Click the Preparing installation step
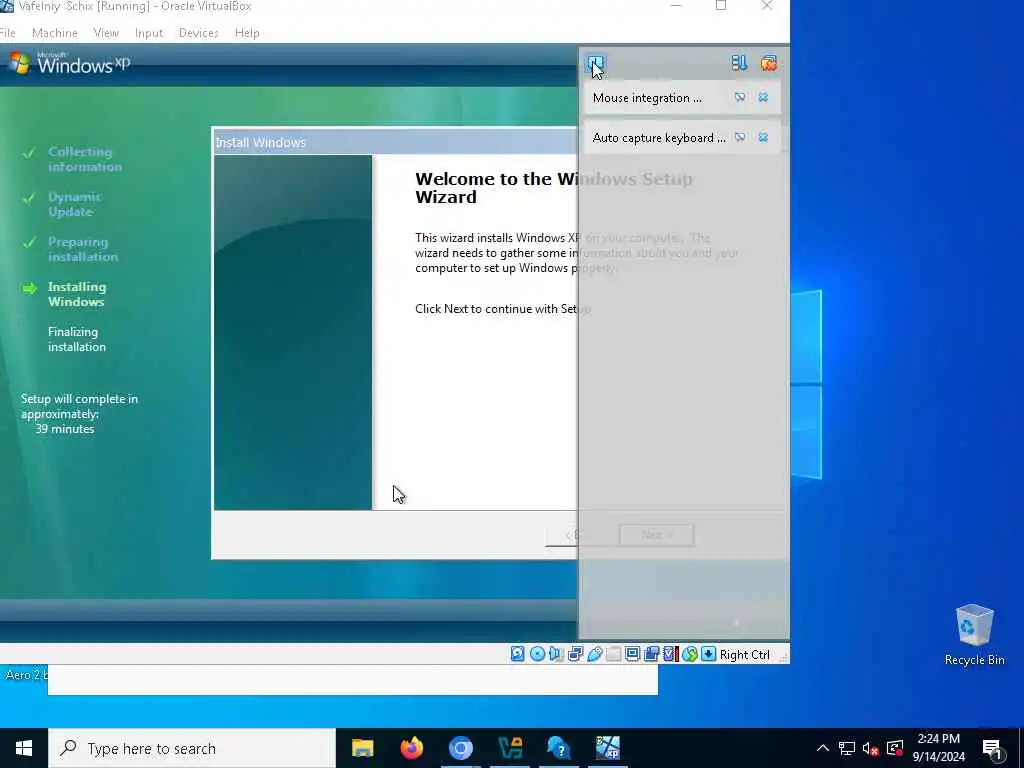The image size is (1024, 768). click(82, 249)
